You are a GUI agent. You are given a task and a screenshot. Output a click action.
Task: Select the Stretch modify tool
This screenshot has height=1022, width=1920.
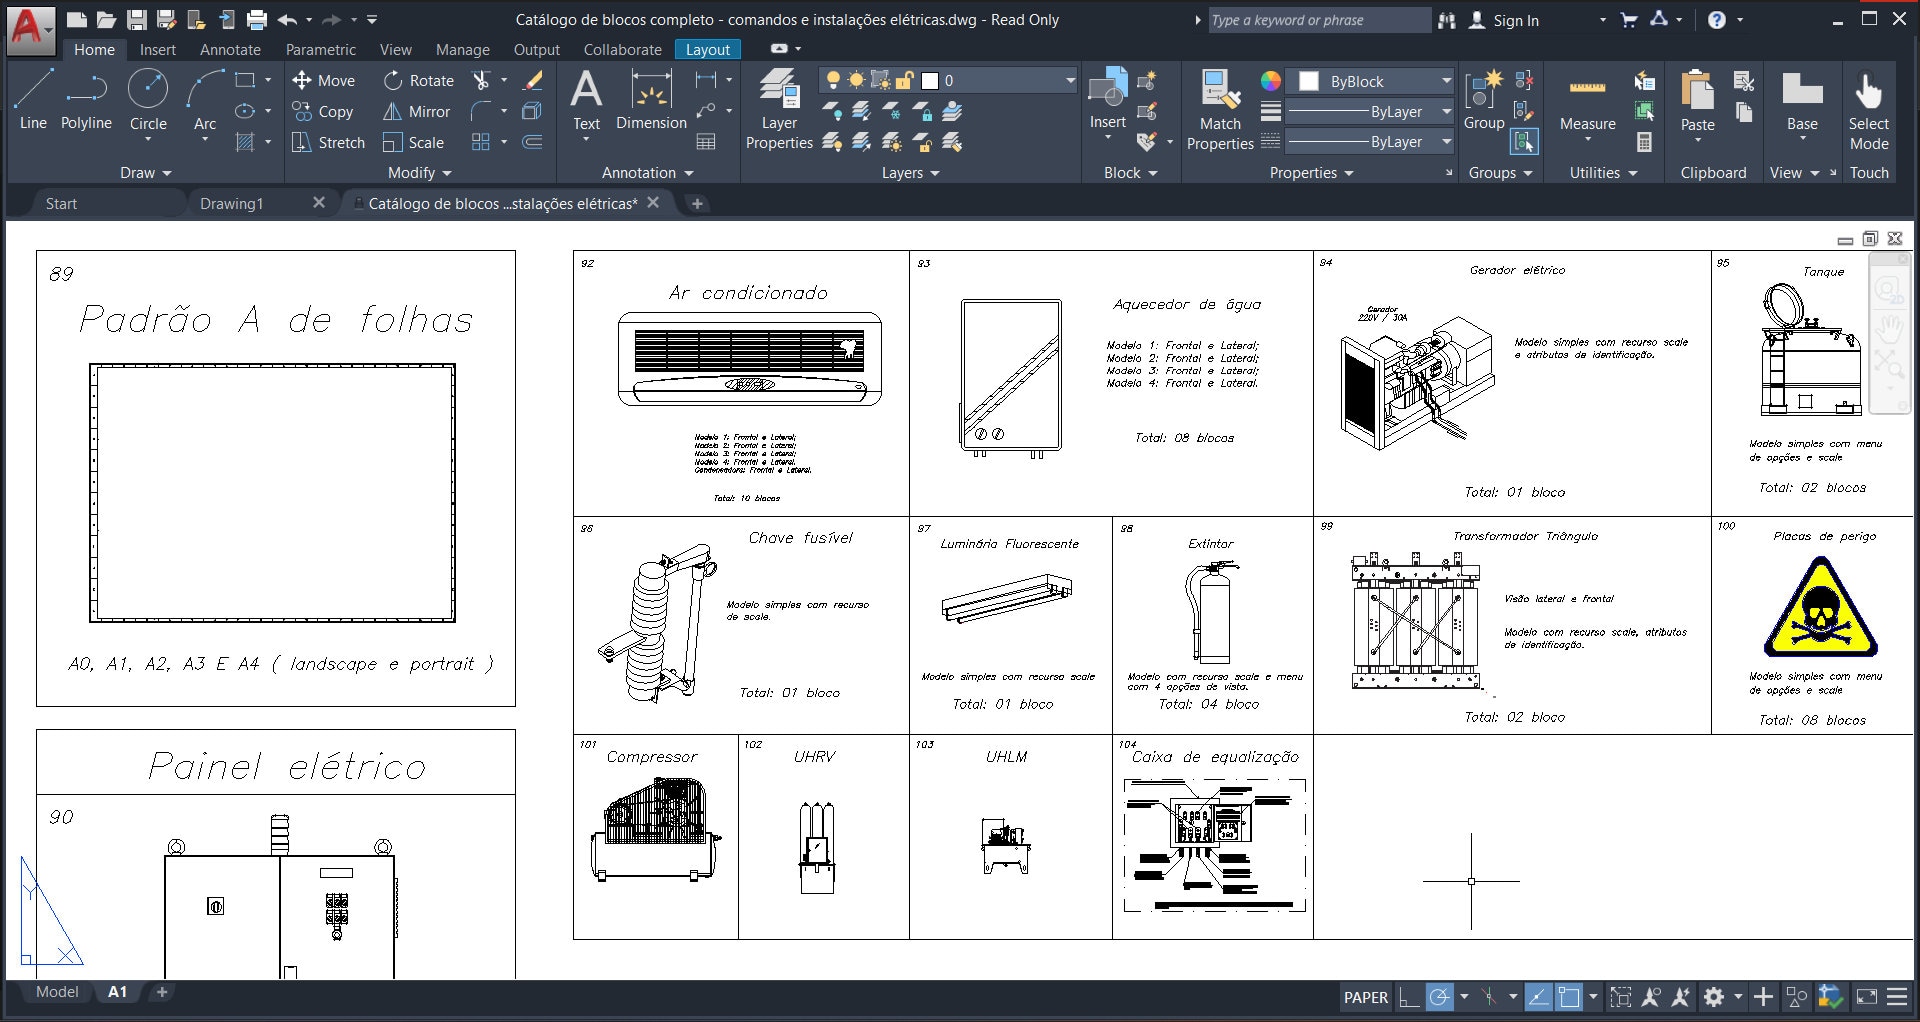(327, 142)
